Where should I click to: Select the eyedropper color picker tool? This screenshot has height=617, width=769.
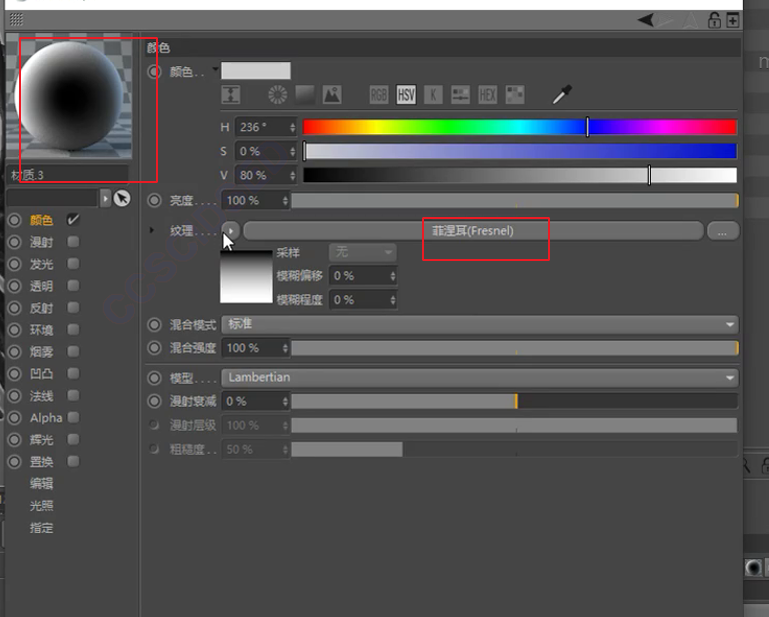(x=562, y=94)
